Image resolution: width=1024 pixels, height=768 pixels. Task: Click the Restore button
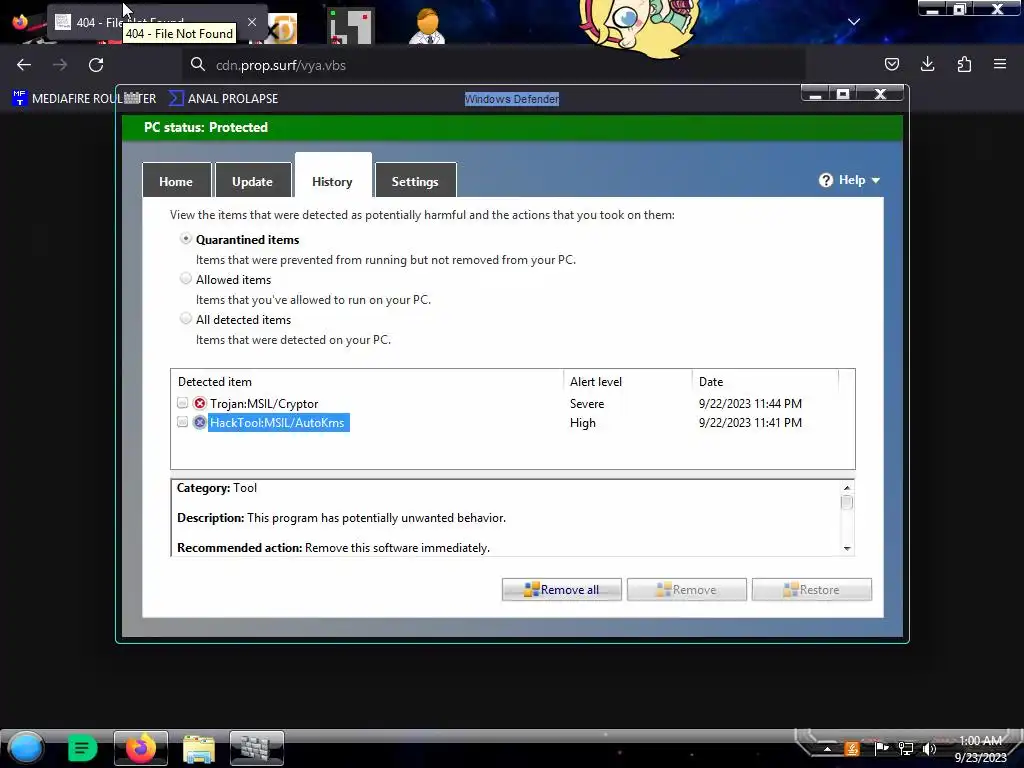[x=812, y=590]
